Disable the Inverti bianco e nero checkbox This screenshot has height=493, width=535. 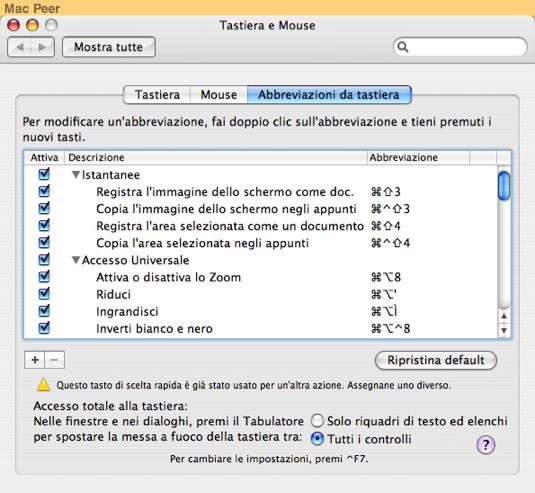click(44, 328)
